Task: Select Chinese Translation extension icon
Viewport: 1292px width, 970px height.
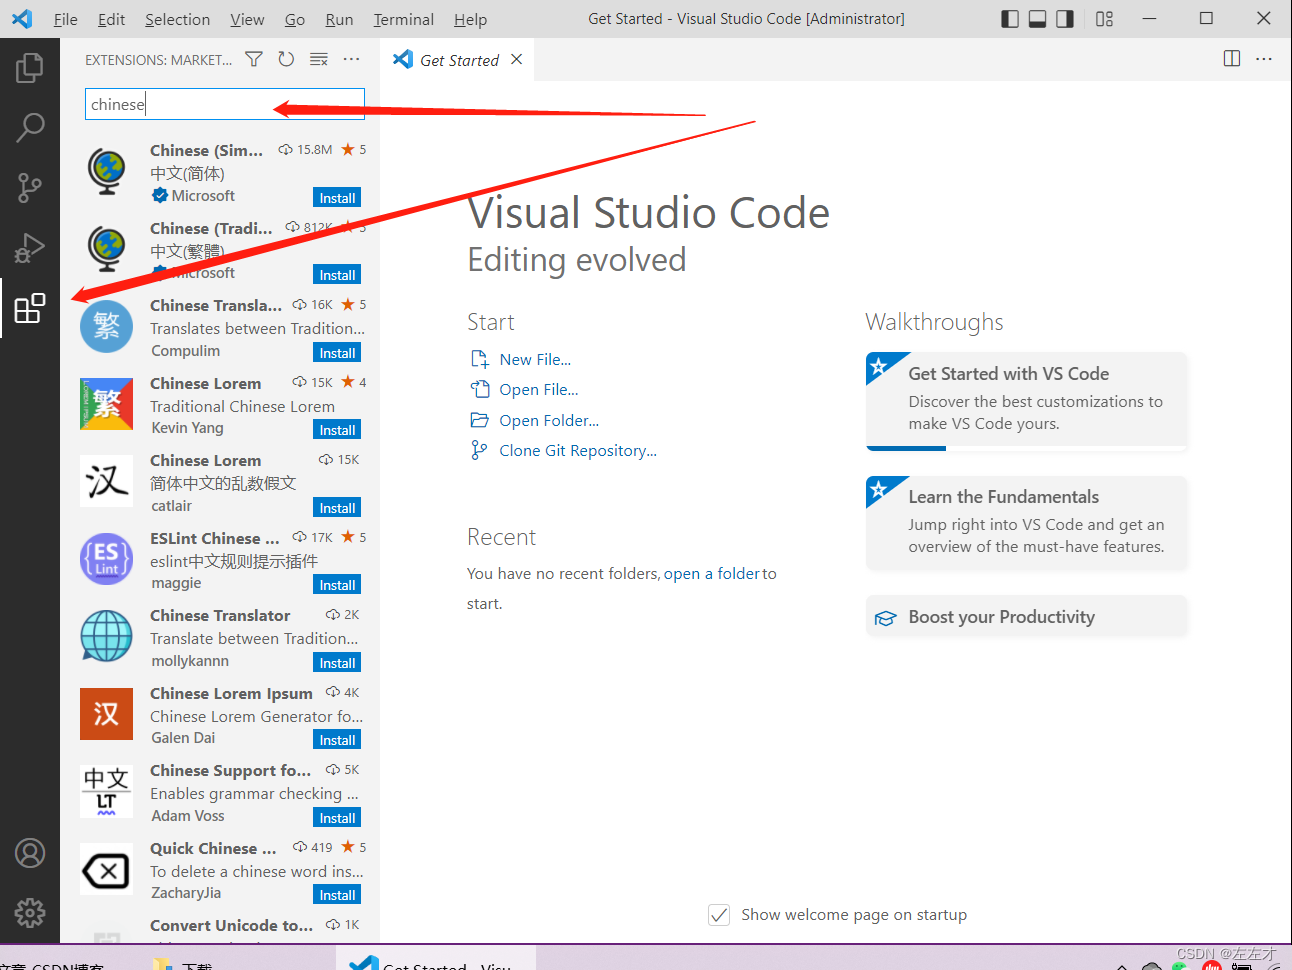Action: click(x=106, y=326)
